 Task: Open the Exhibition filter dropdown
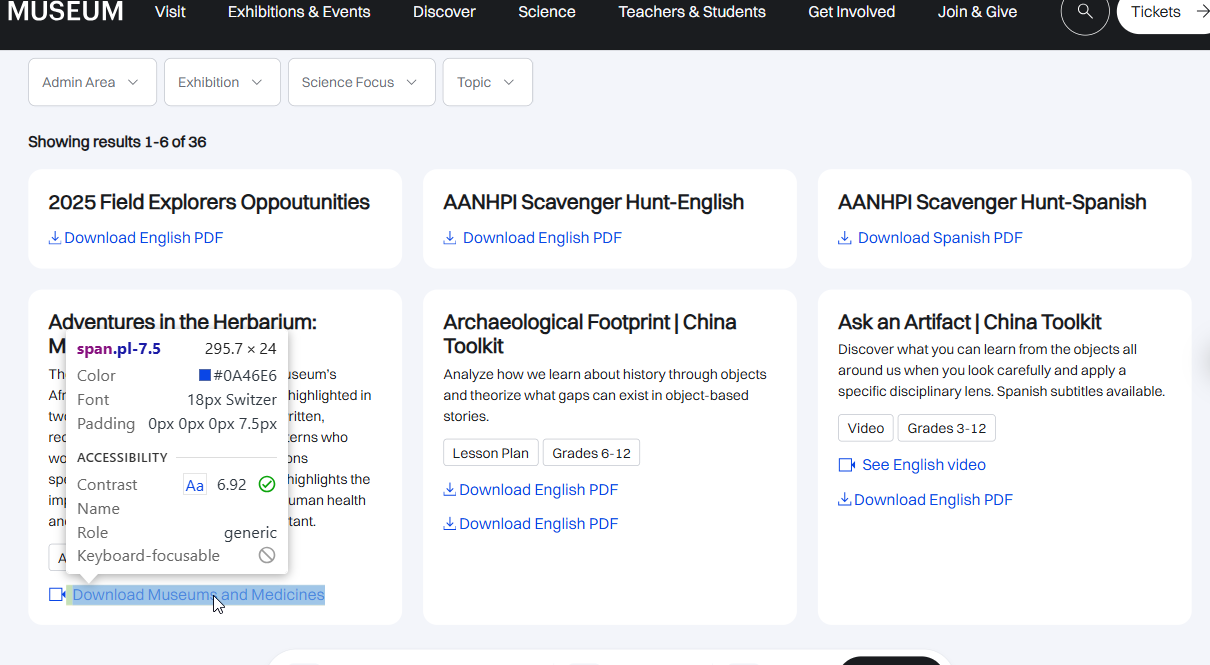click(x=222, y=82)
